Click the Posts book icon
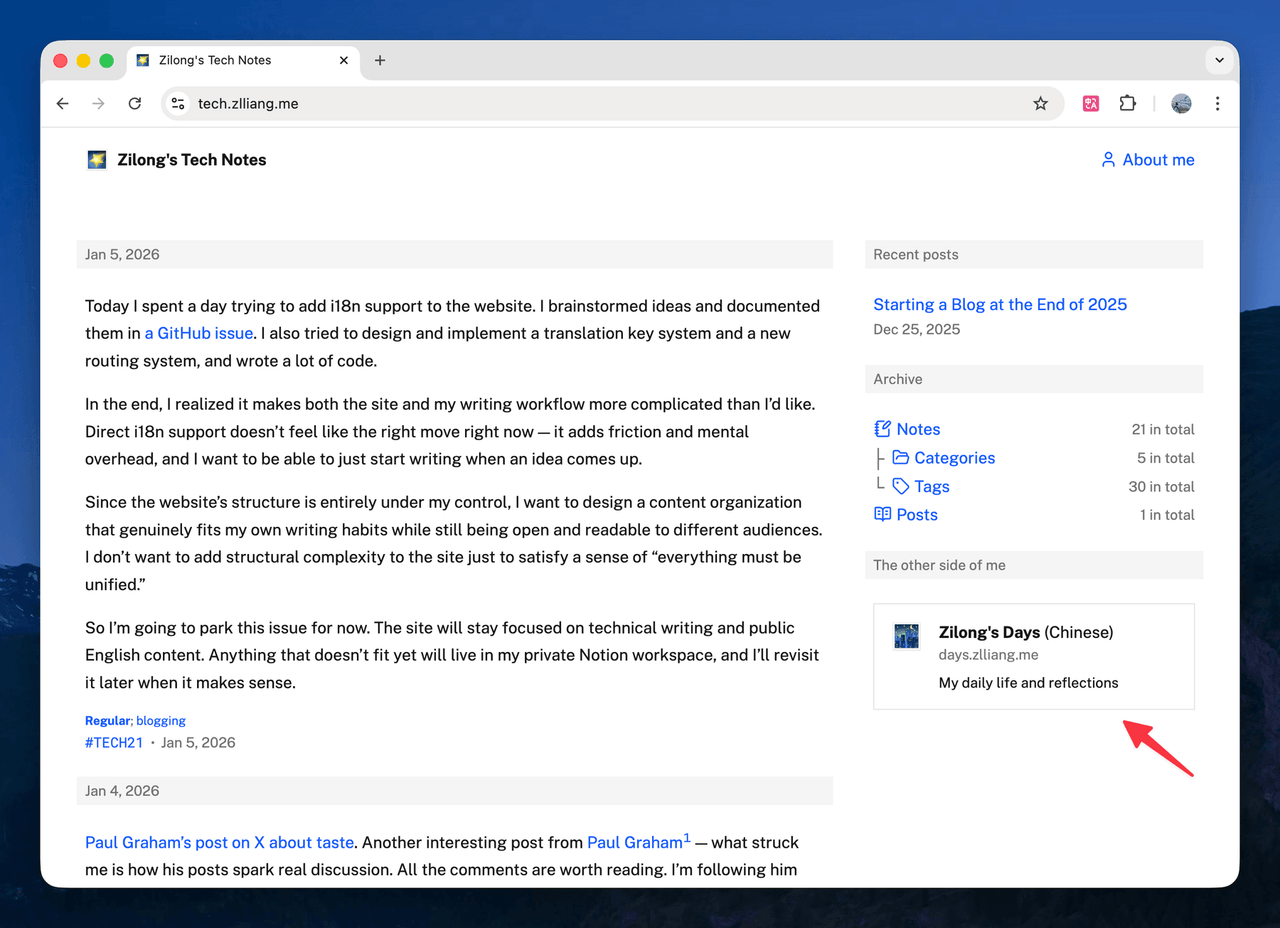1280x928 pixels. point(882,515)
